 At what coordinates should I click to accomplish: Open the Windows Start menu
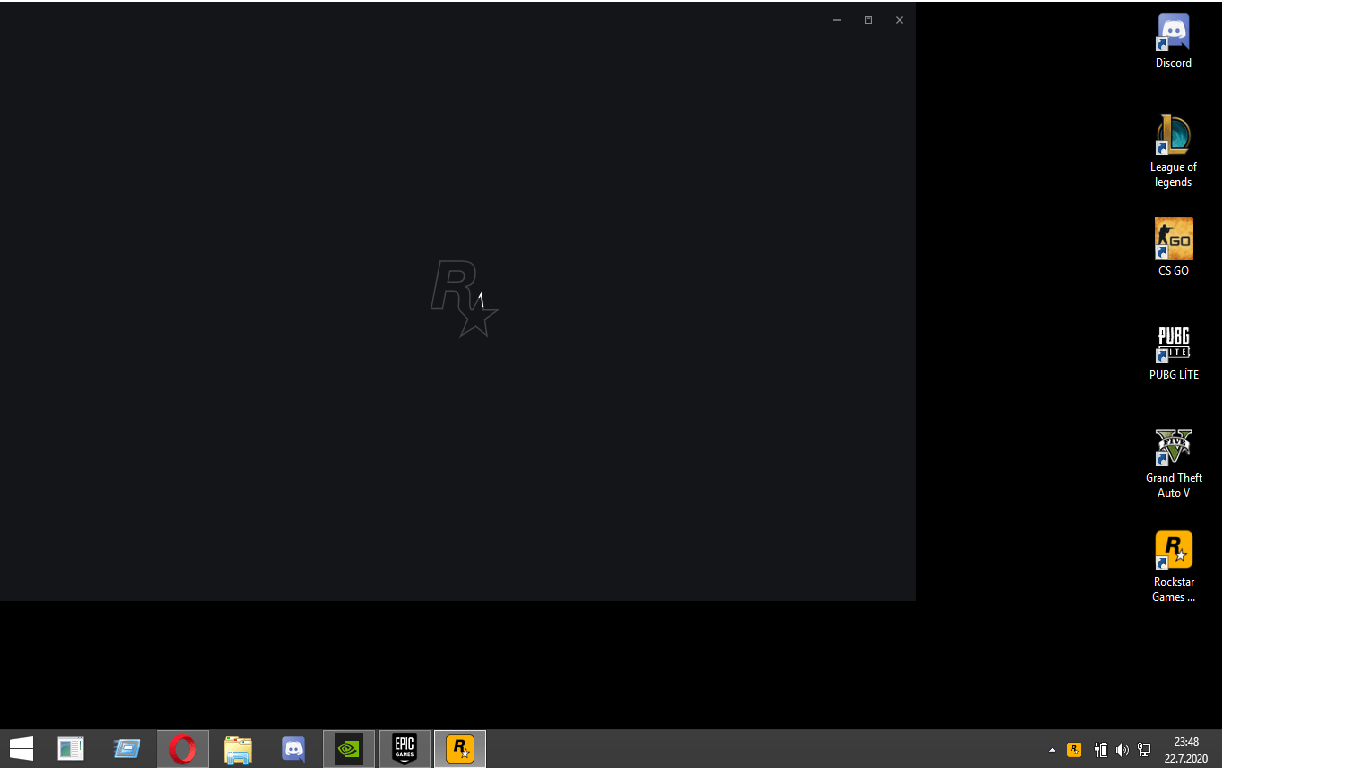pos(21,748)
